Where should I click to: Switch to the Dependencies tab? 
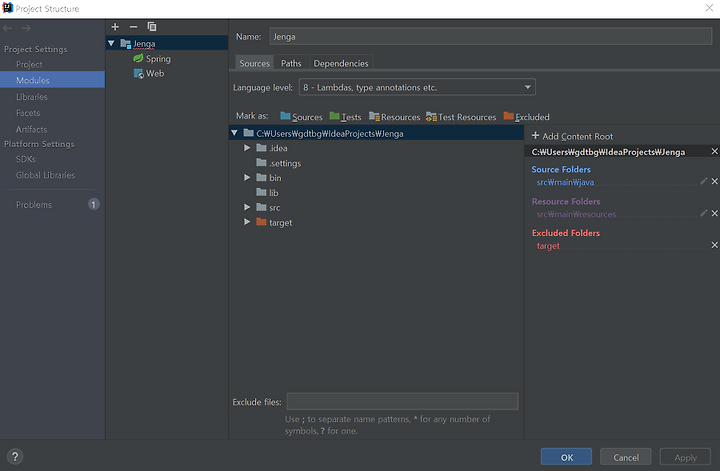tap(341, 63)
